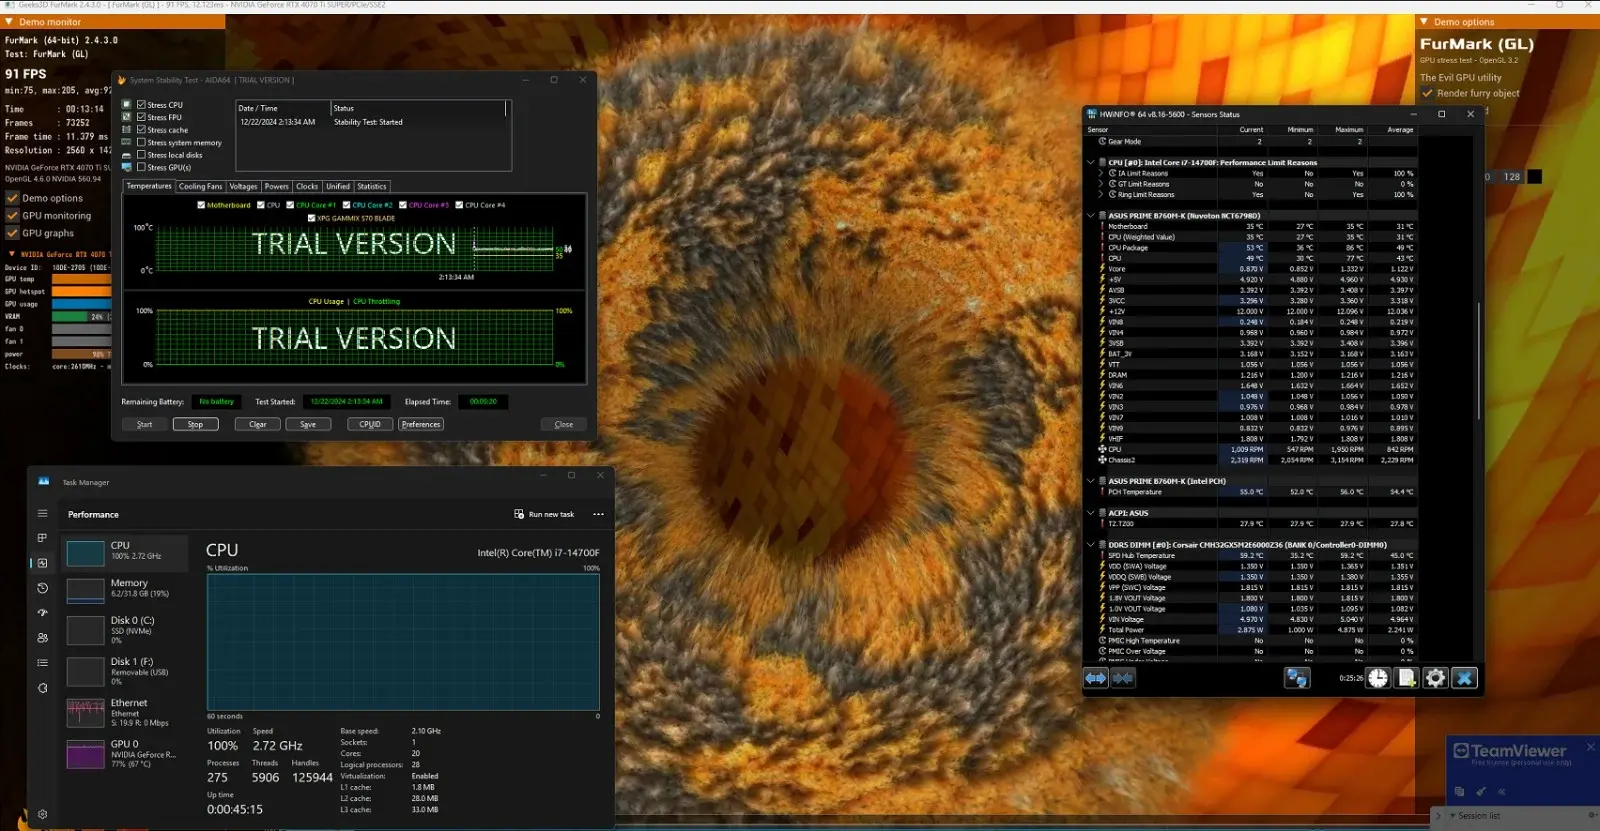
Task: Toggle Stress FPU checkbox
Action: (141, 117)
